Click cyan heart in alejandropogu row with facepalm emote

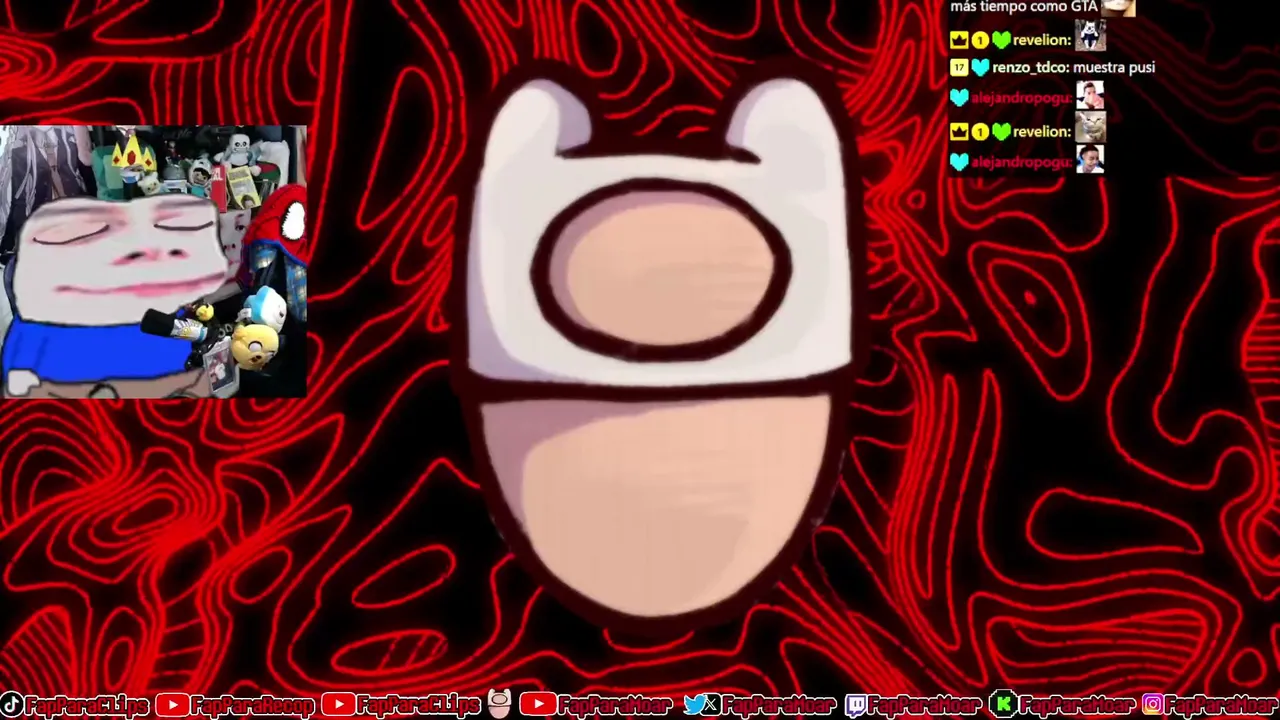pyautogui.click(x=960, y=98)
